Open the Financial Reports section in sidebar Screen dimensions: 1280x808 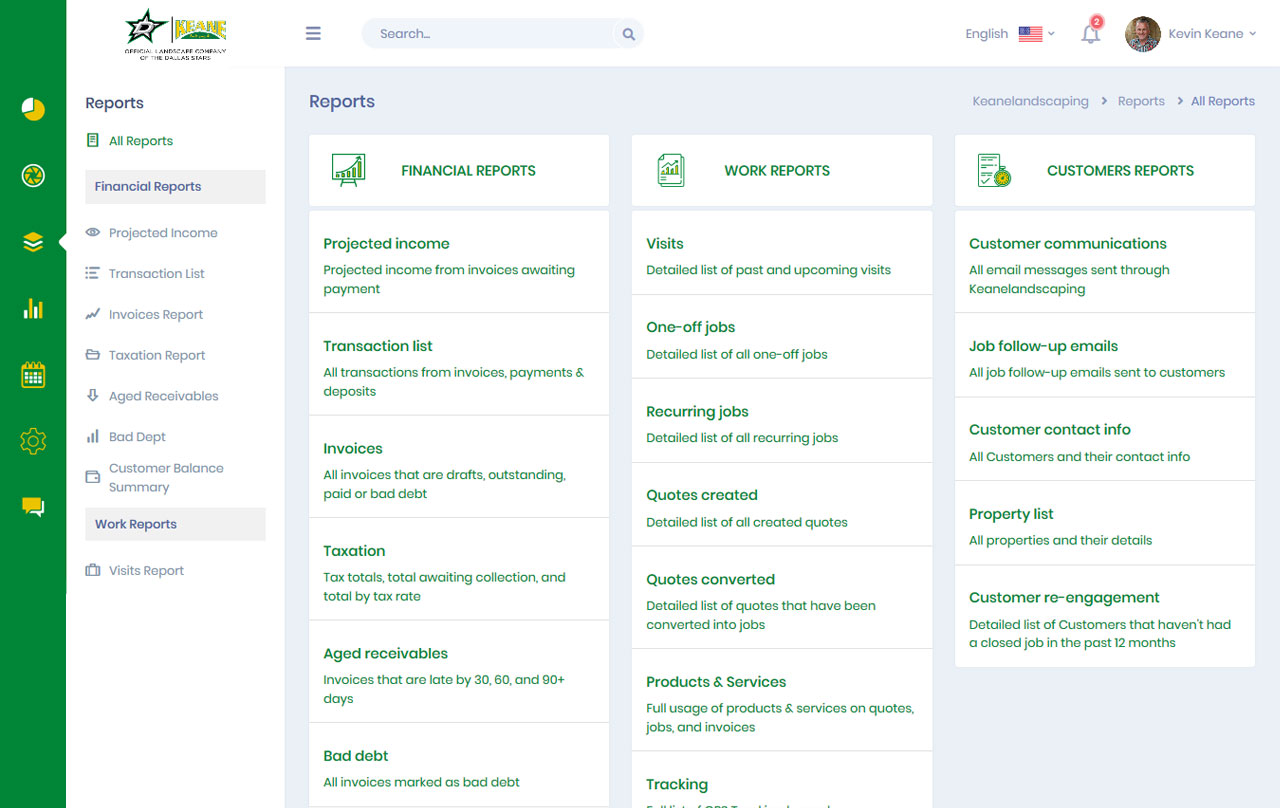(147, 186)
